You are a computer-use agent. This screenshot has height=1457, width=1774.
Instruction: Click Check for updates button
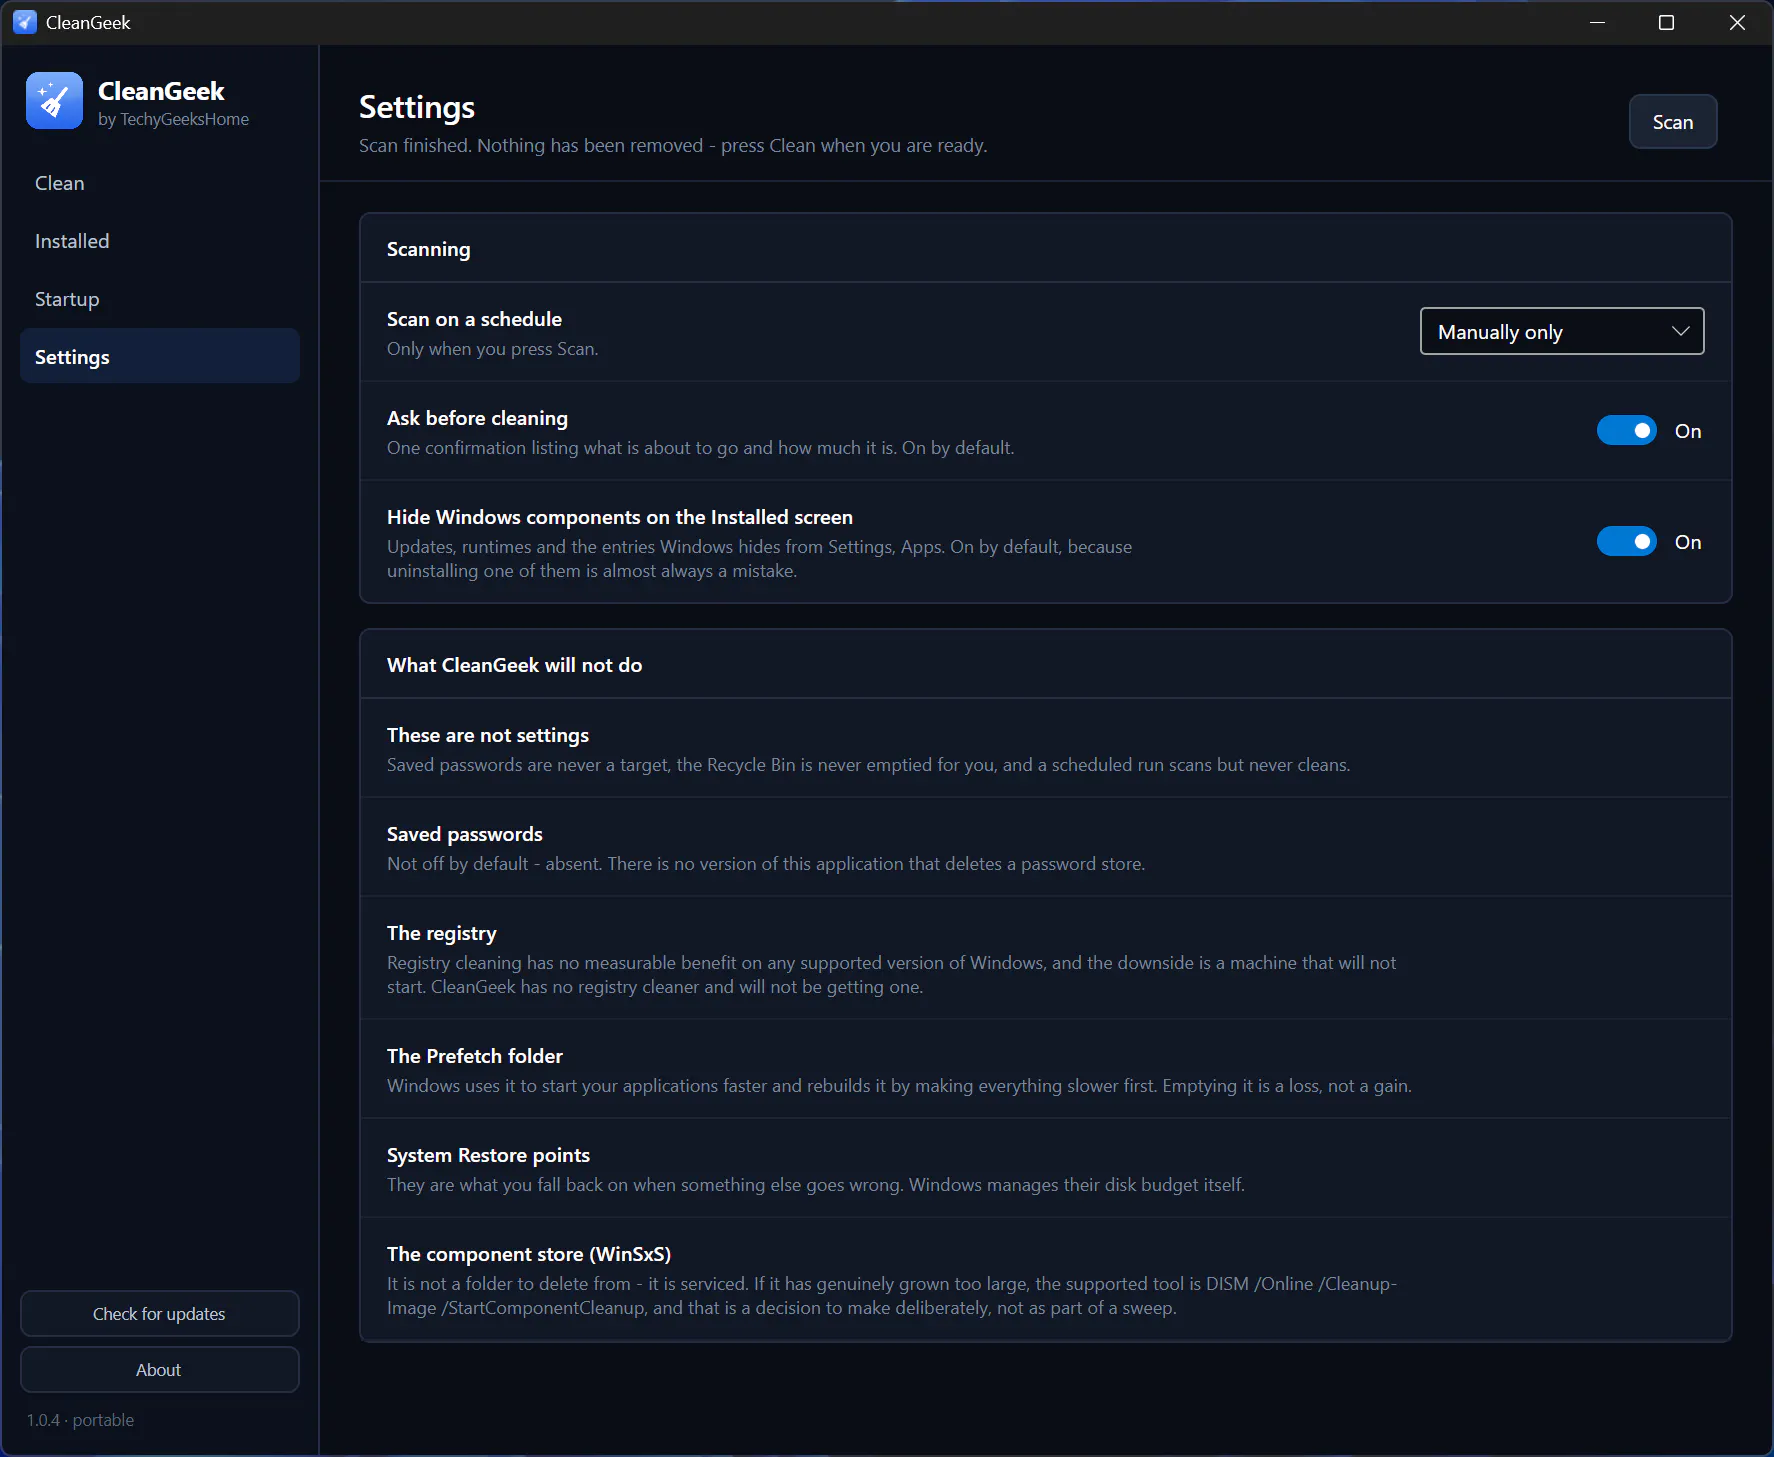point(160,1314)
